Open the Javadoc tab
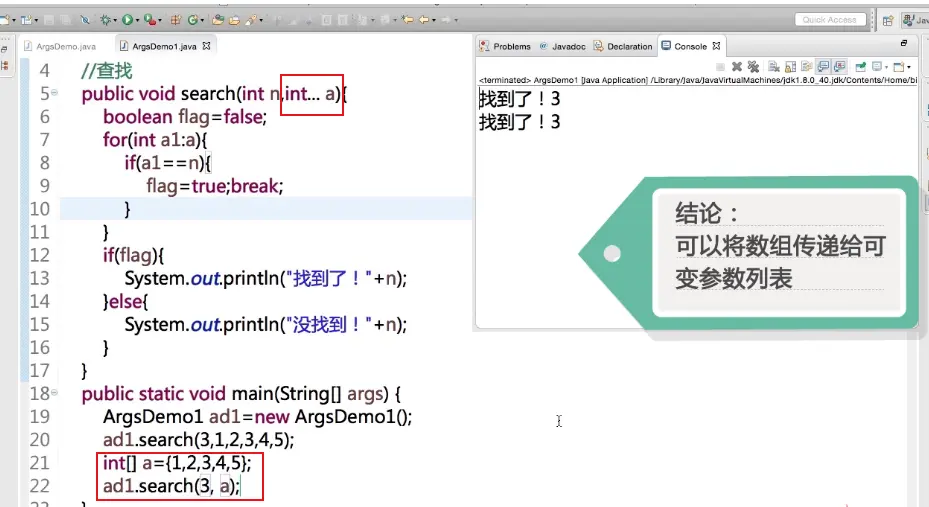The width and height of the screenshot is (929, 507). [562, 46]
